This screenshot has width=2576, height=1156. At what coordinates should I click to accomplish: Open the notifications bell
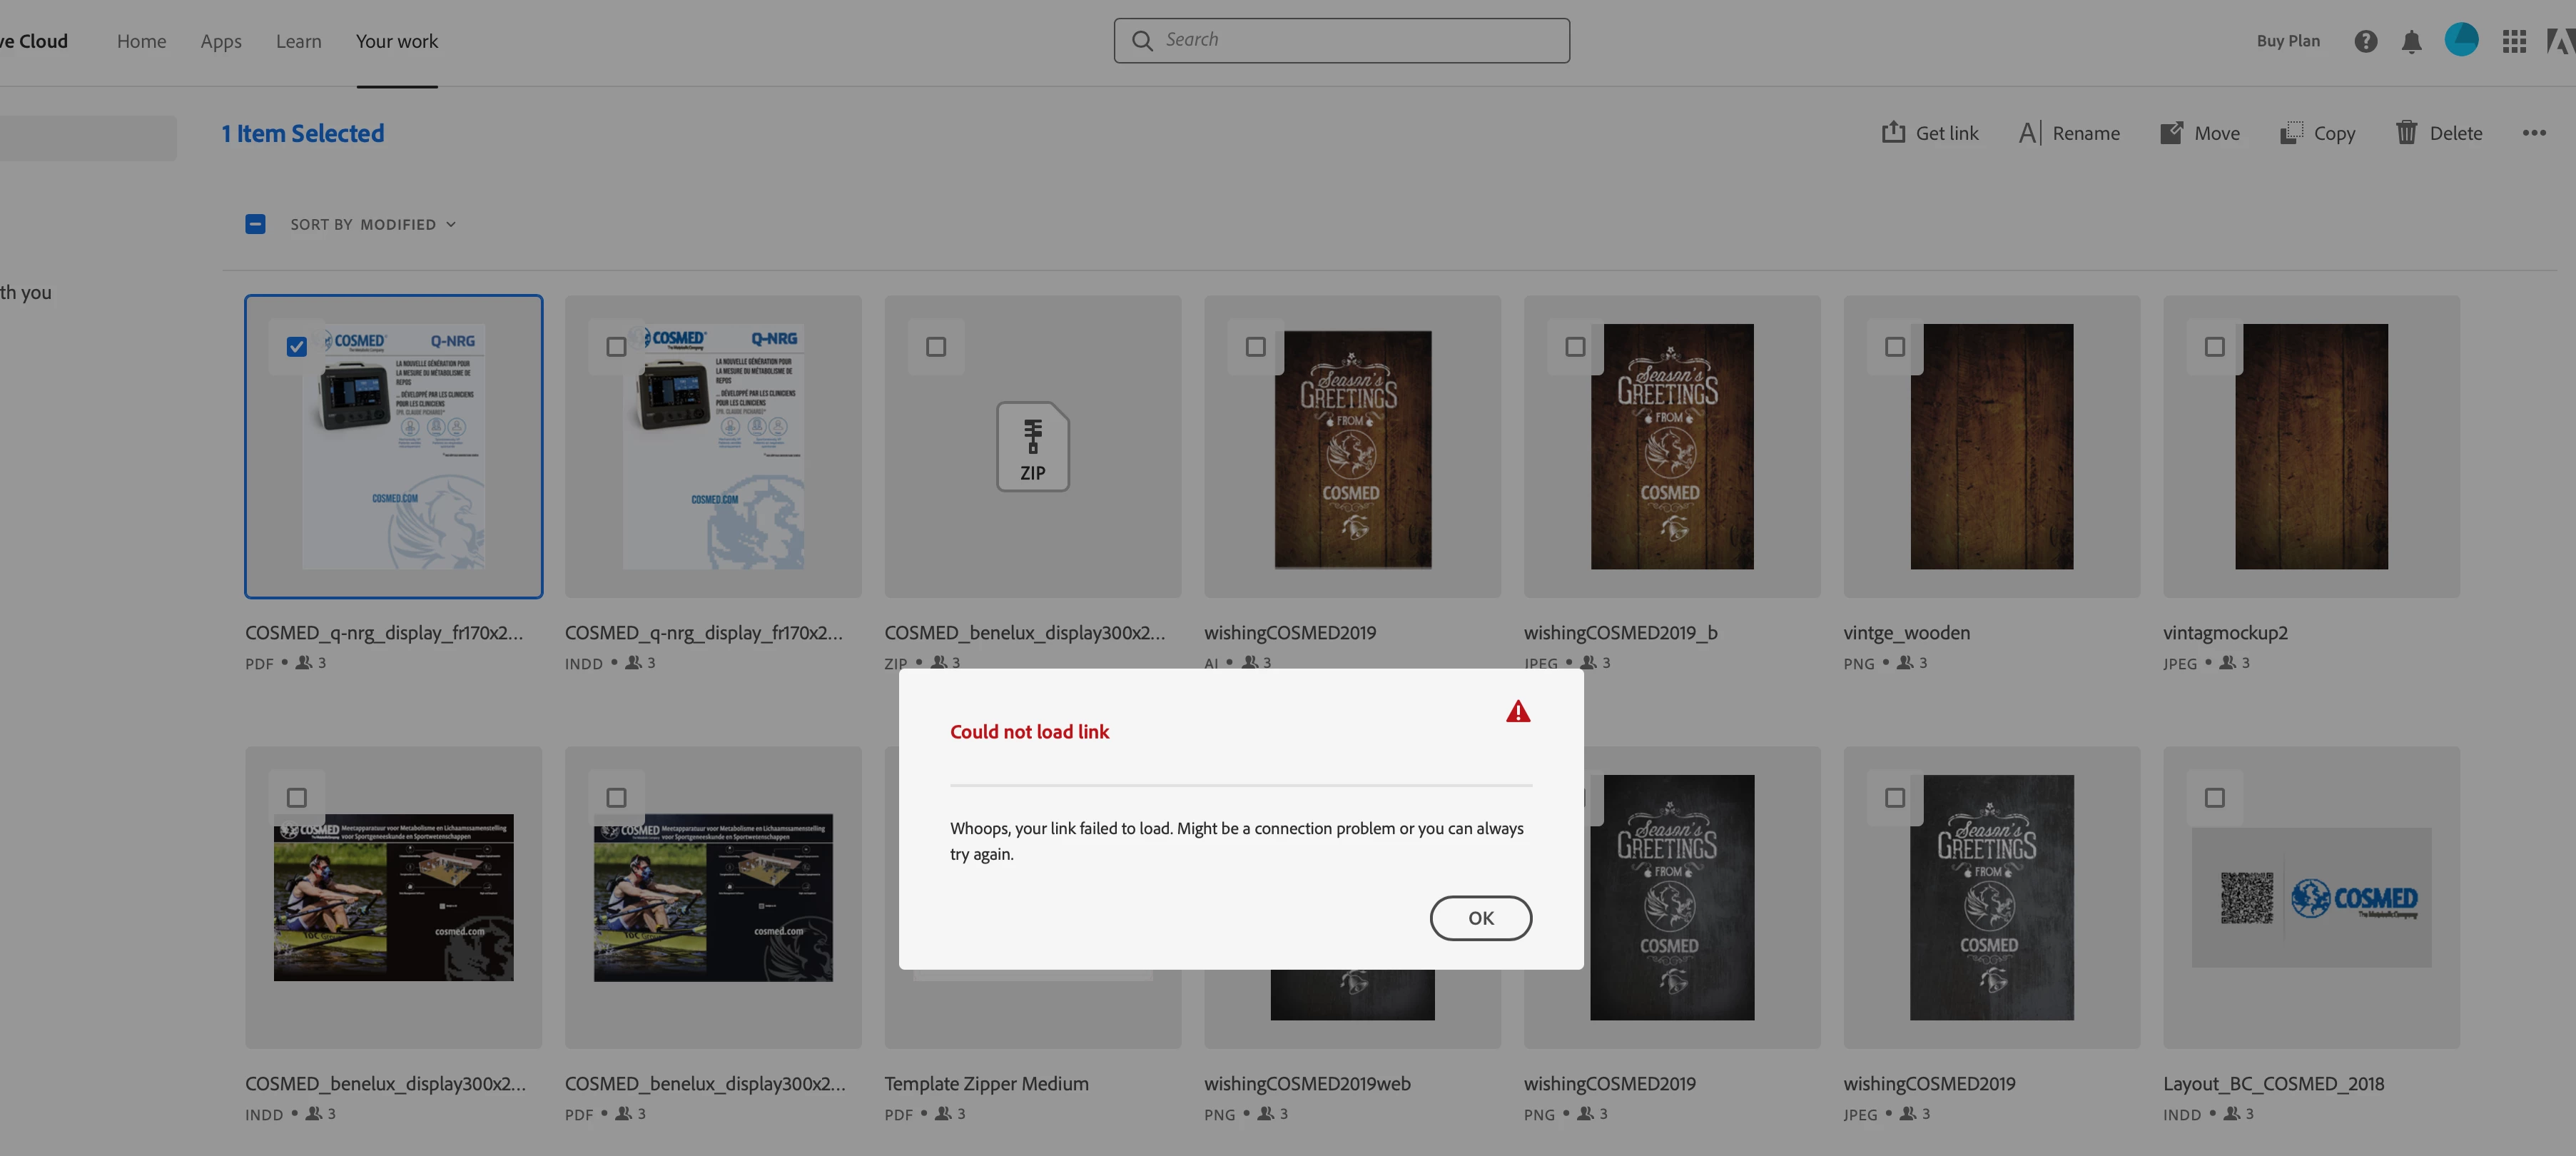[x=2411, y=41]
